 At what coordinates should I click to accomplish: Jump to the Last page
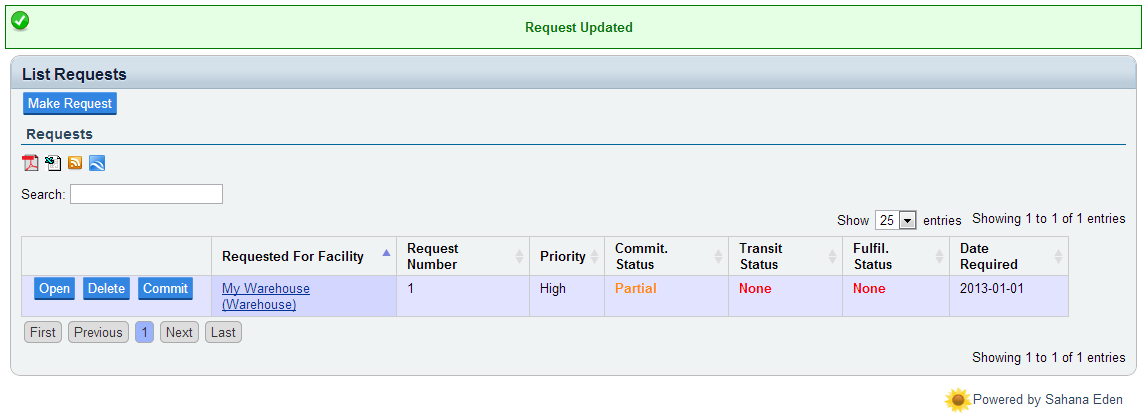[x=223, y=333]
